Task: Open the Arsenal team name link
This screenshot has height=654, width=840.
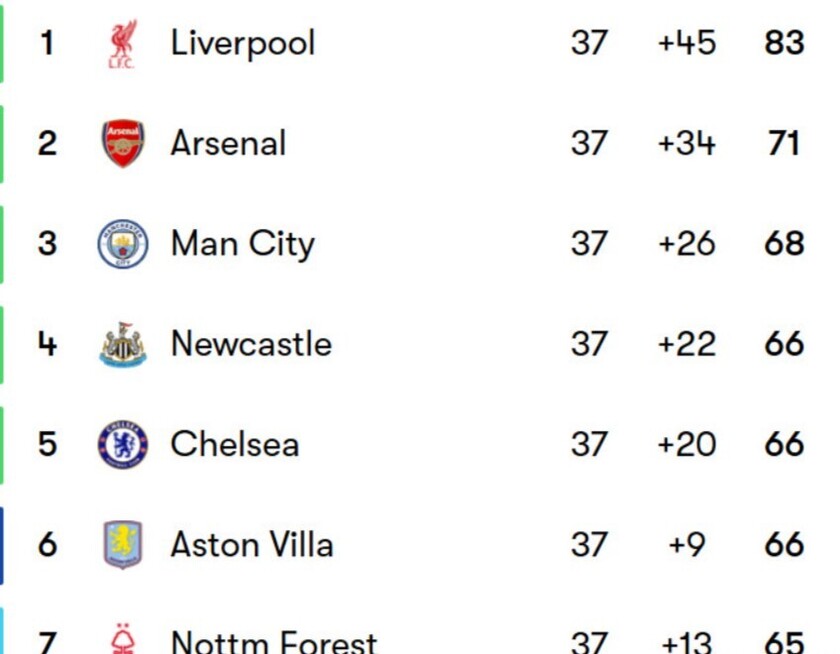Action: (228, 144)
